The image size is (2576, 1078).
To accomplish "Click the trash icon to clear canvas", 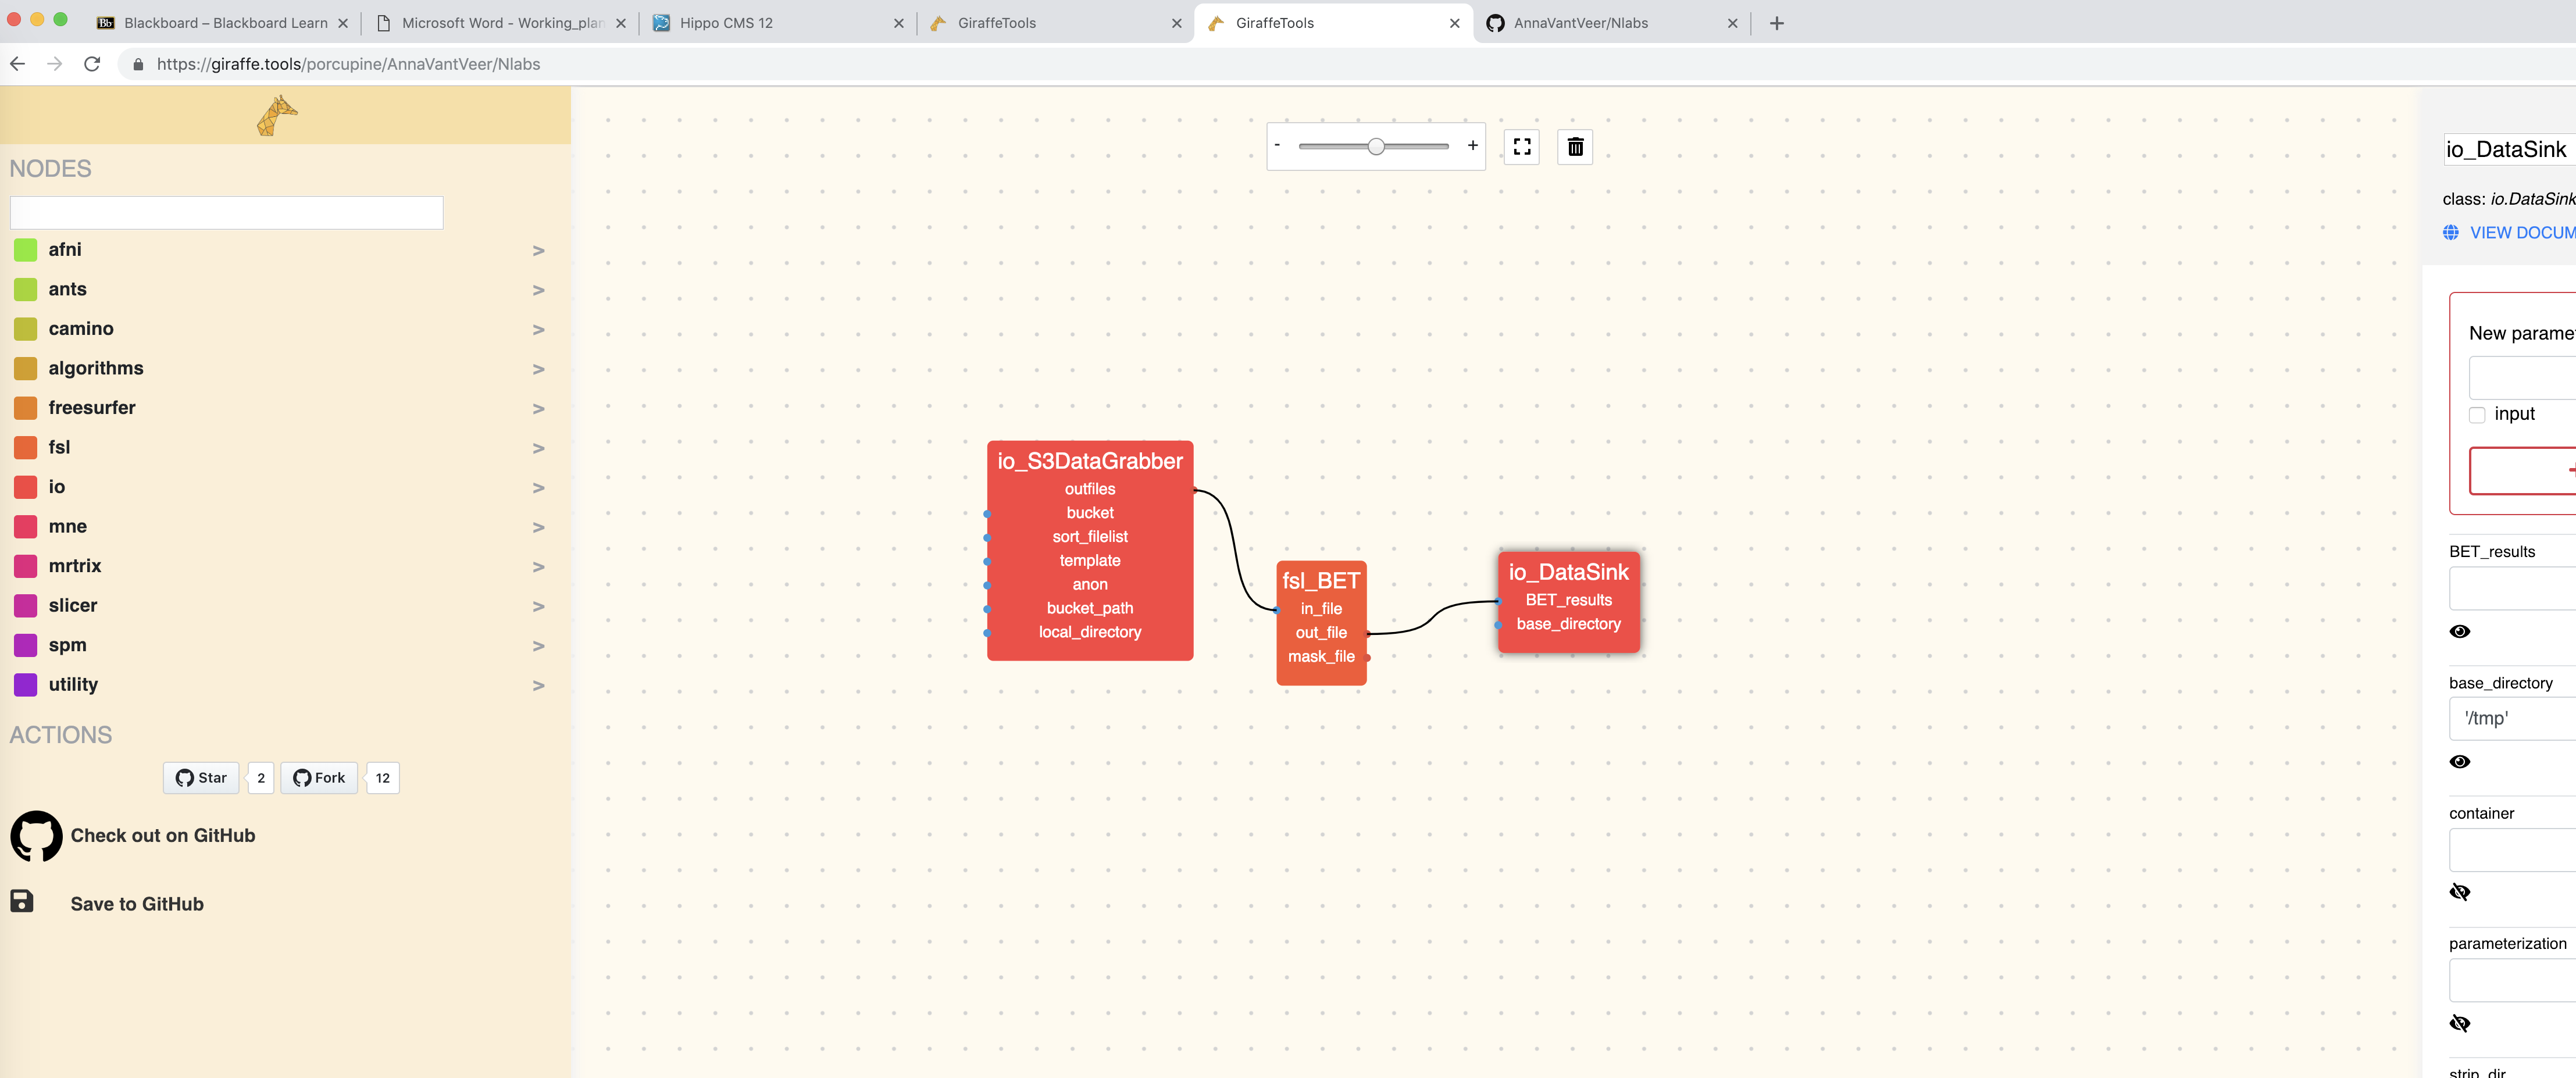I will (1575, 147).
